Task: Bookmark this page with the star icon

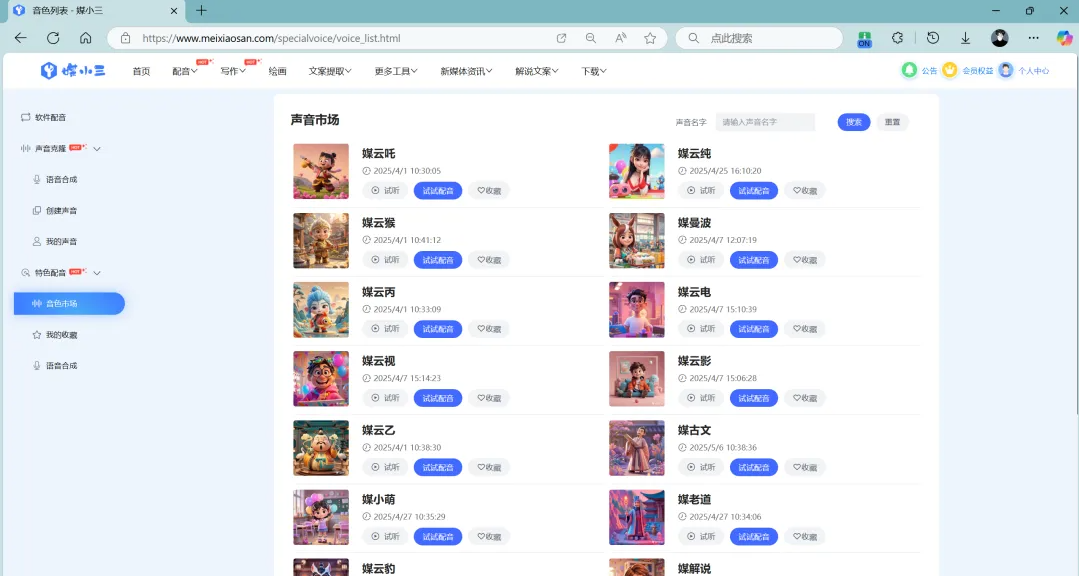Action: pyautogui.click(x=650, y=39)
